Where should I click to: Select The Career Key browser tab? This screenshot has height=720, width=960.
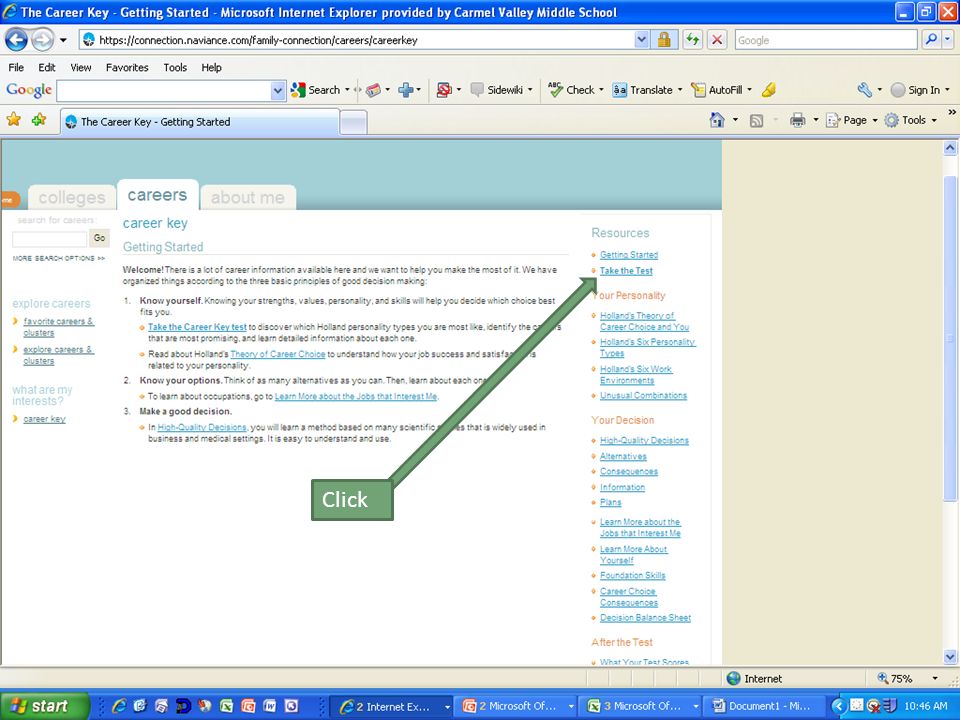click(x=200, y=122)
